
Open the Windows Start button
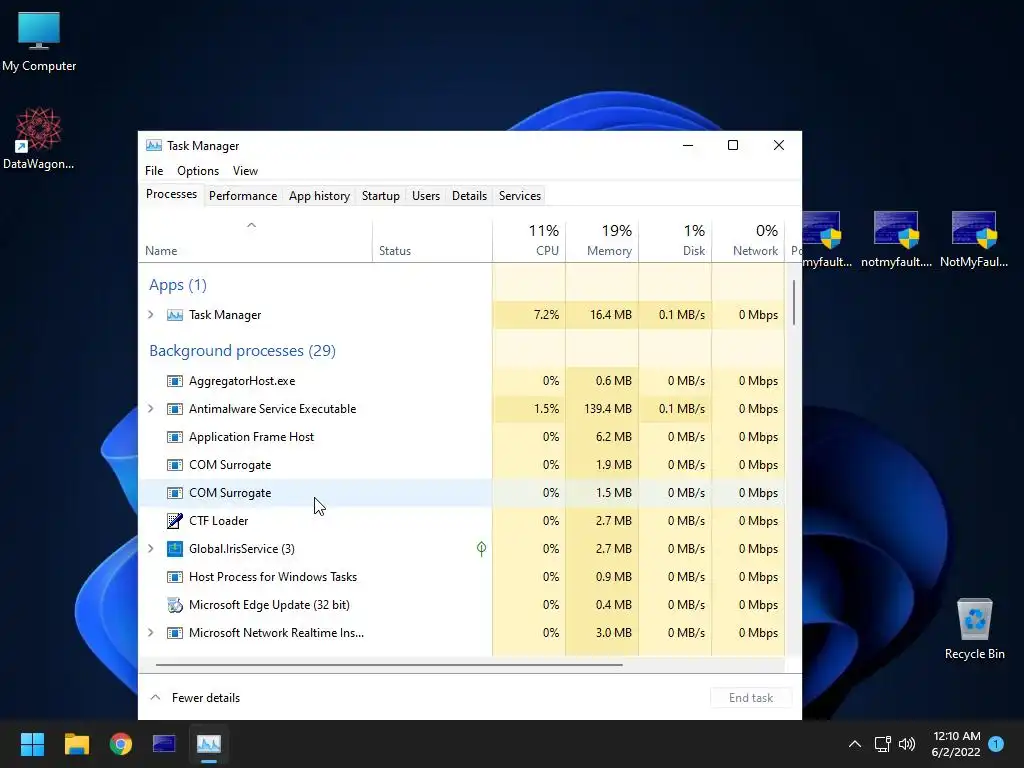[32, 744]
